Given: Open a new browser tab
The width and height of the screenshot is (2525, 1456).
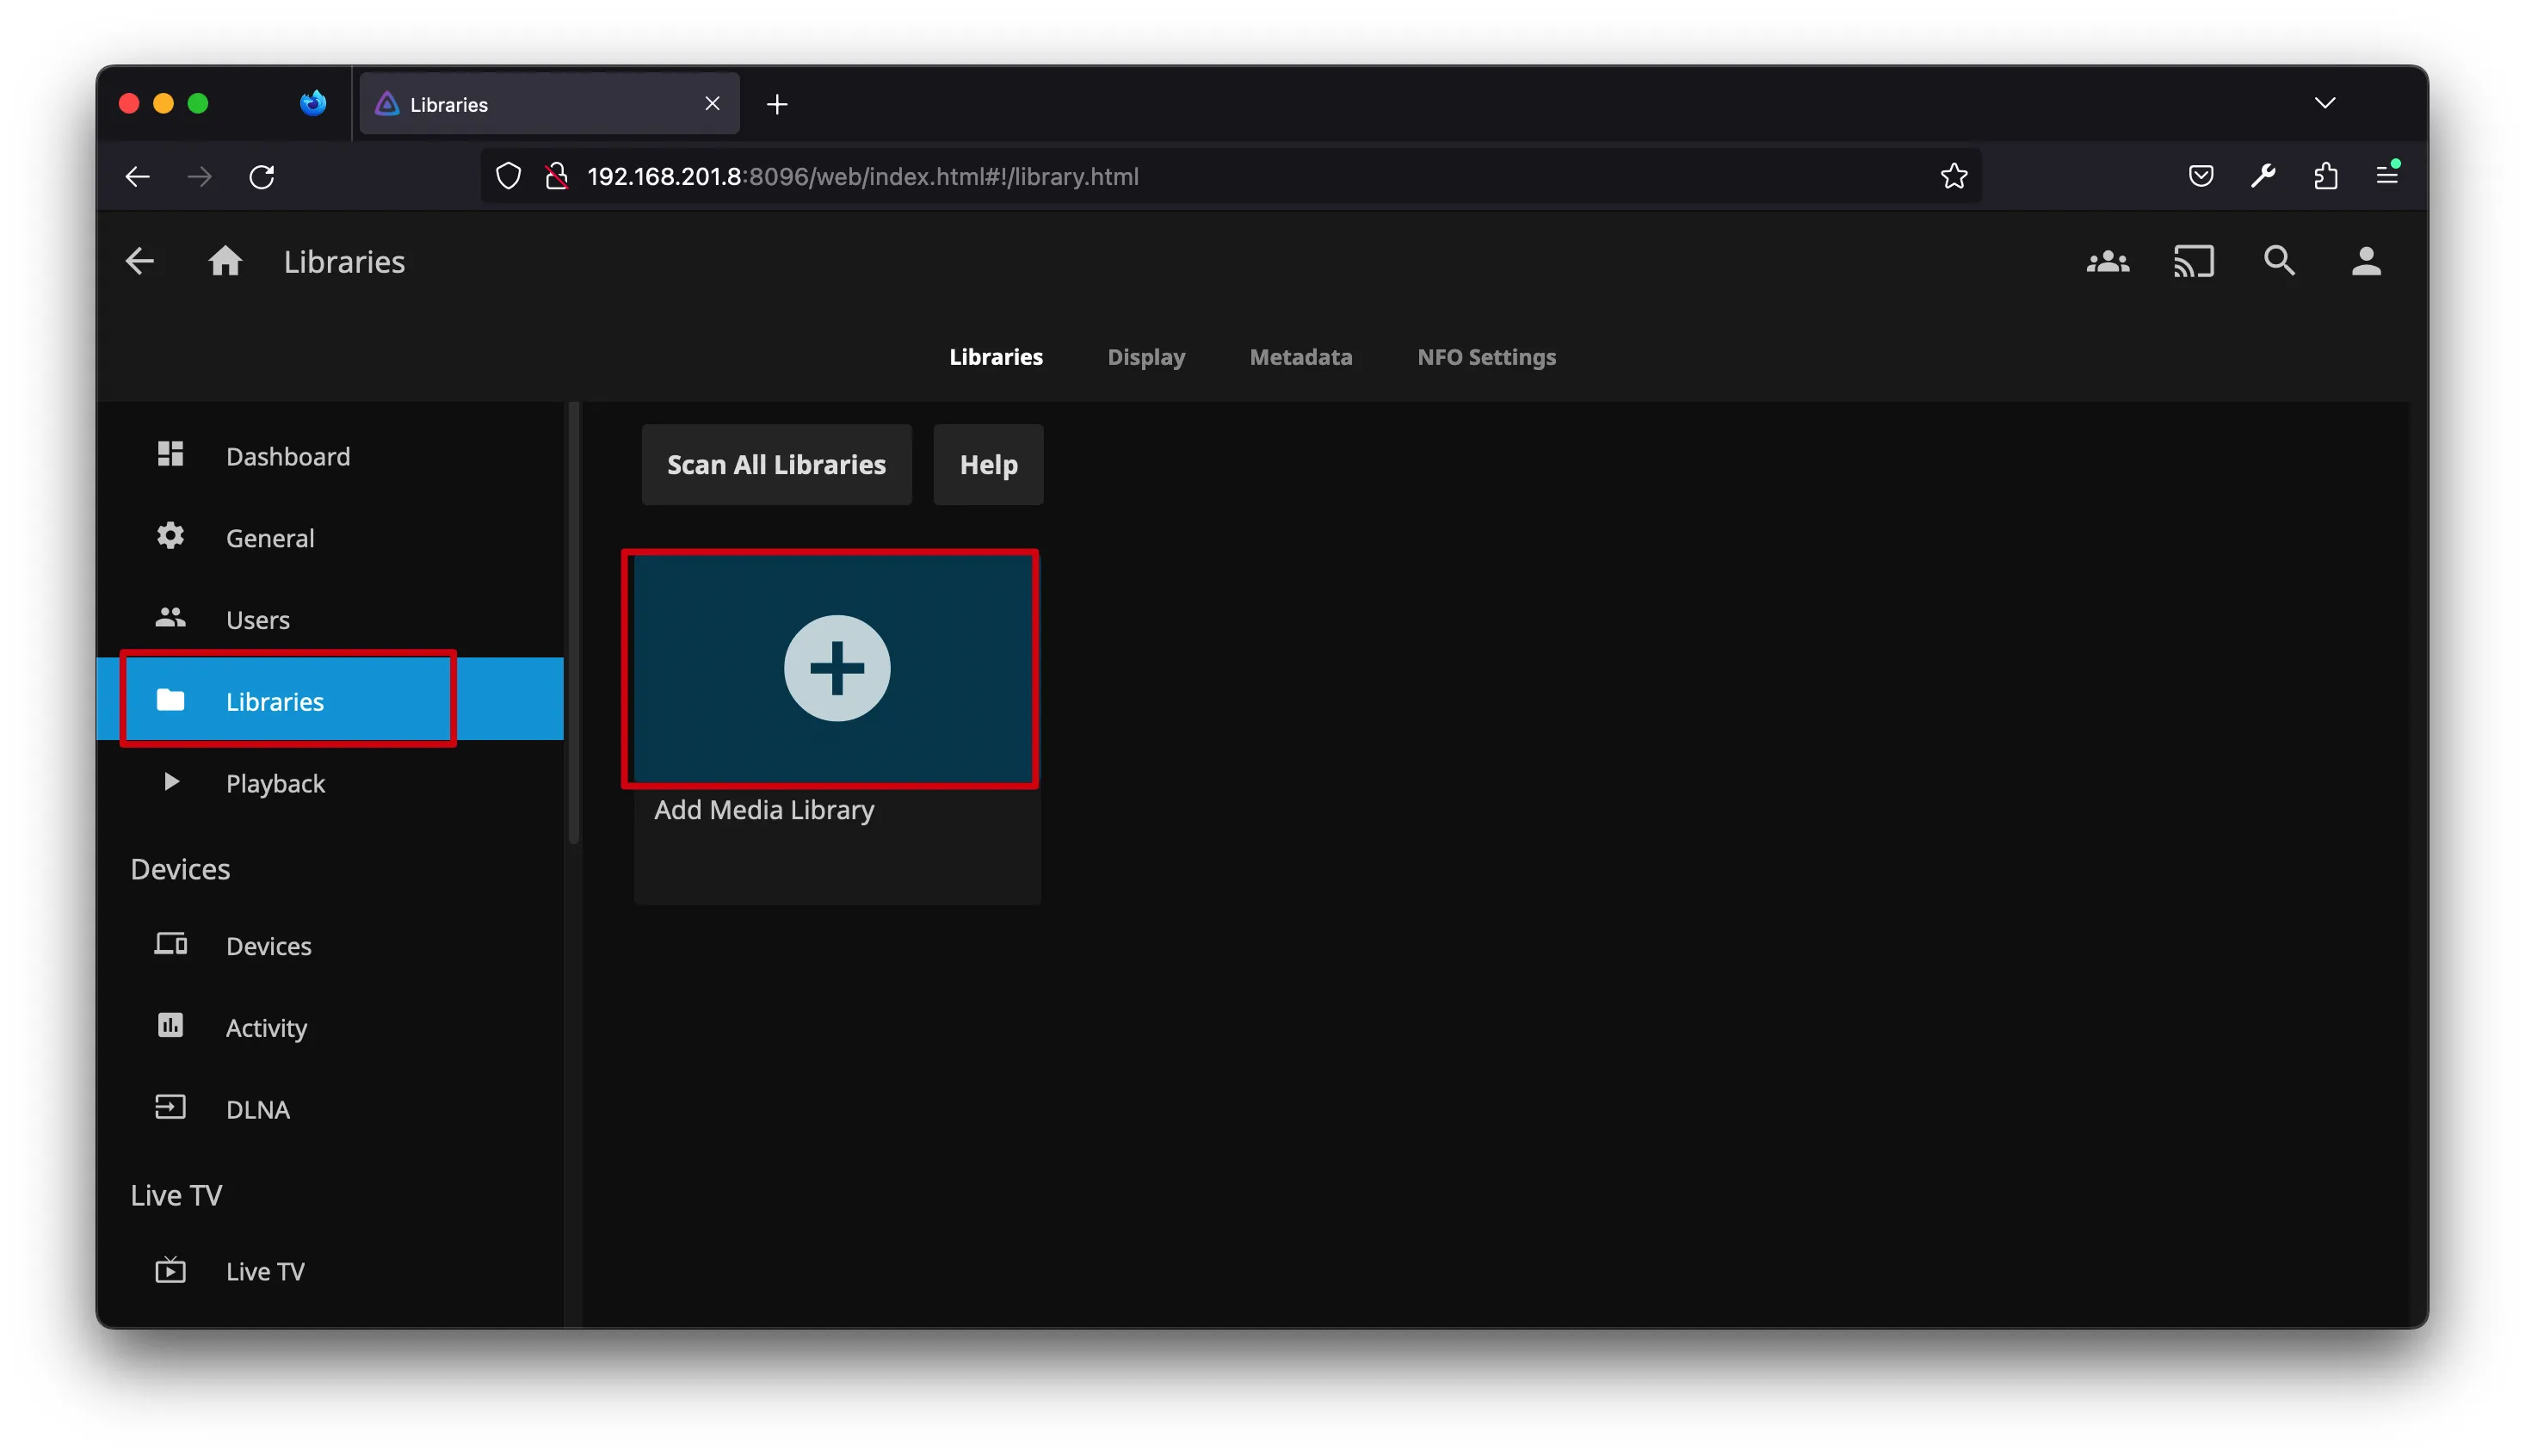Looking at the screenshot, I should 777,104.
